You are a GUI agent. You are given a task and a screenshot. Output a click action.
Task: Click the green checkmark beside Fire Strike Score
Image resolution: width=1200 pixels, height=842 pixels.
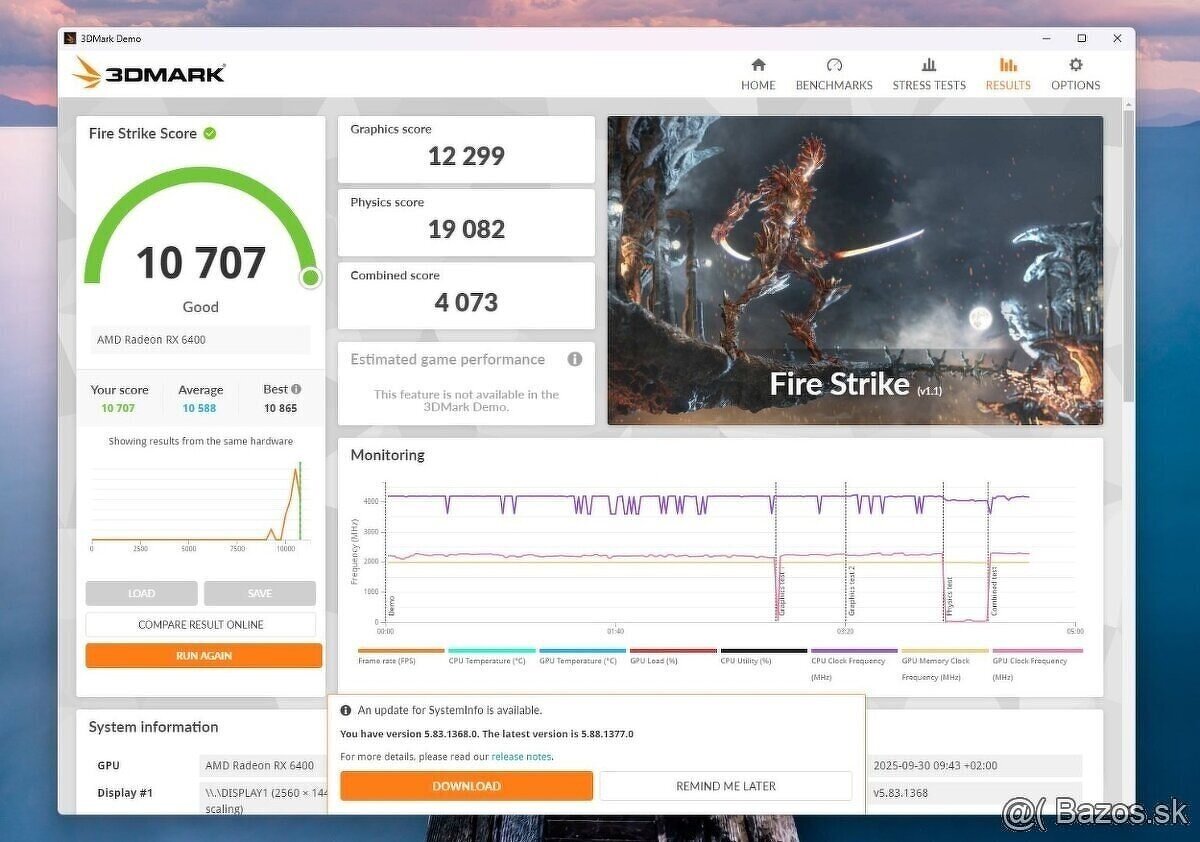click(210, 133)
